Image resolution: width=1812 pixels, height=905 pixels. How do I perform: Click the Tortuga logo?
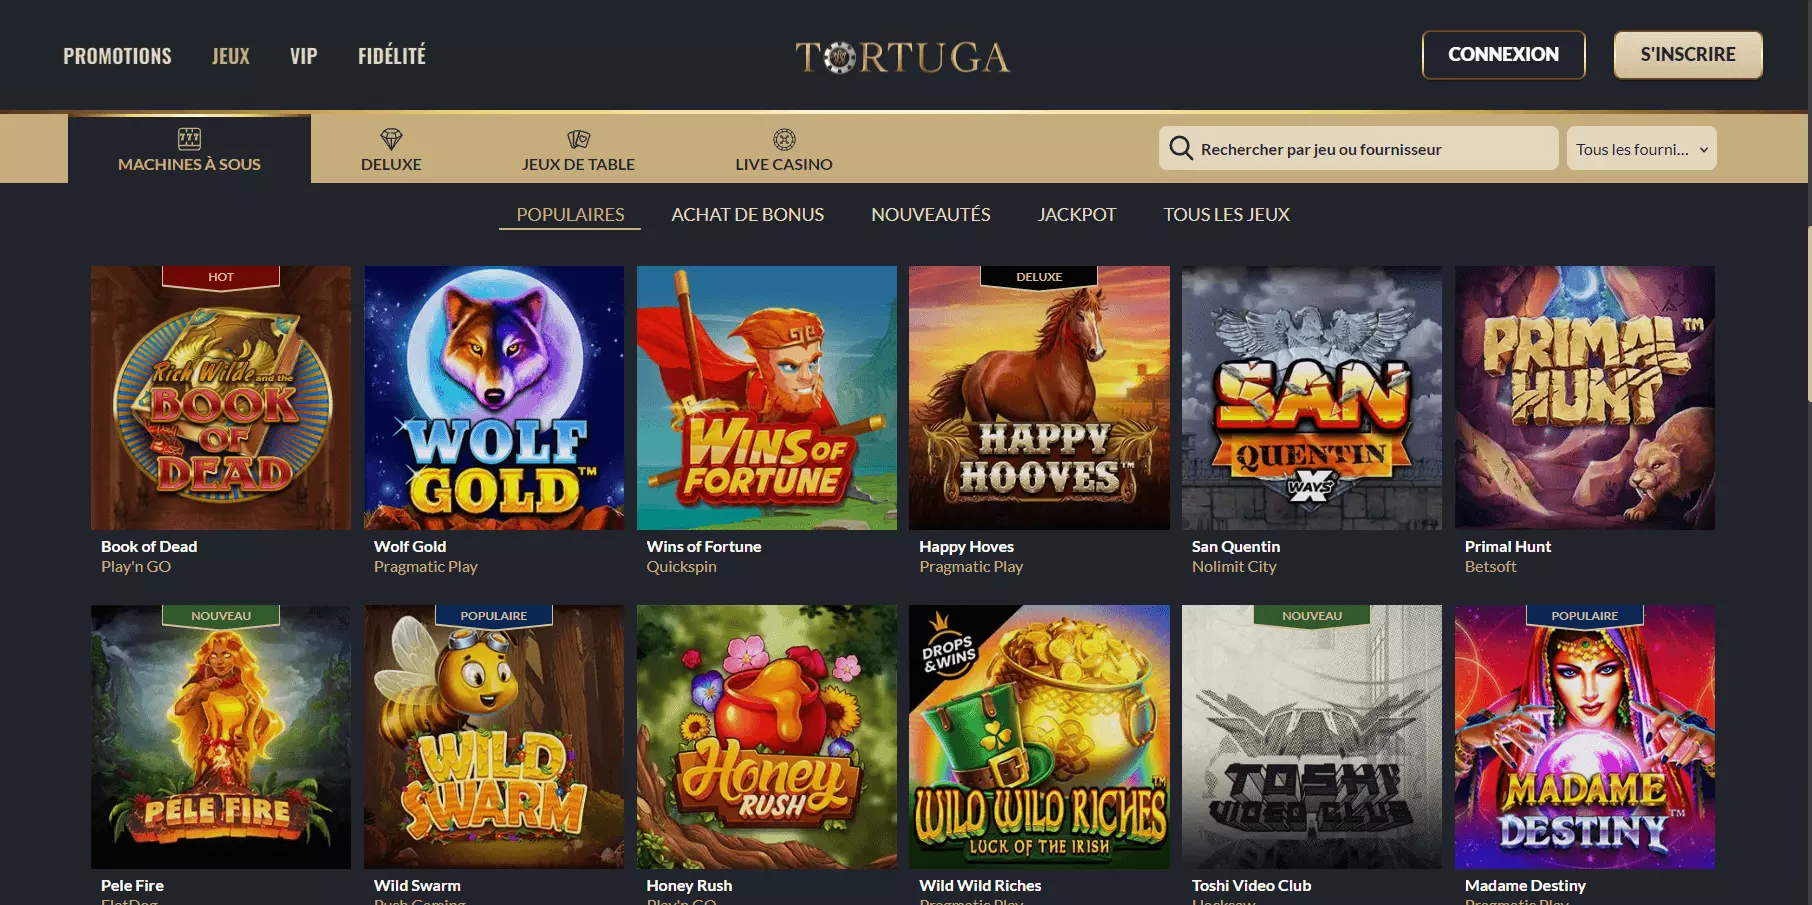pyautogui.click(x=902, y=57)
